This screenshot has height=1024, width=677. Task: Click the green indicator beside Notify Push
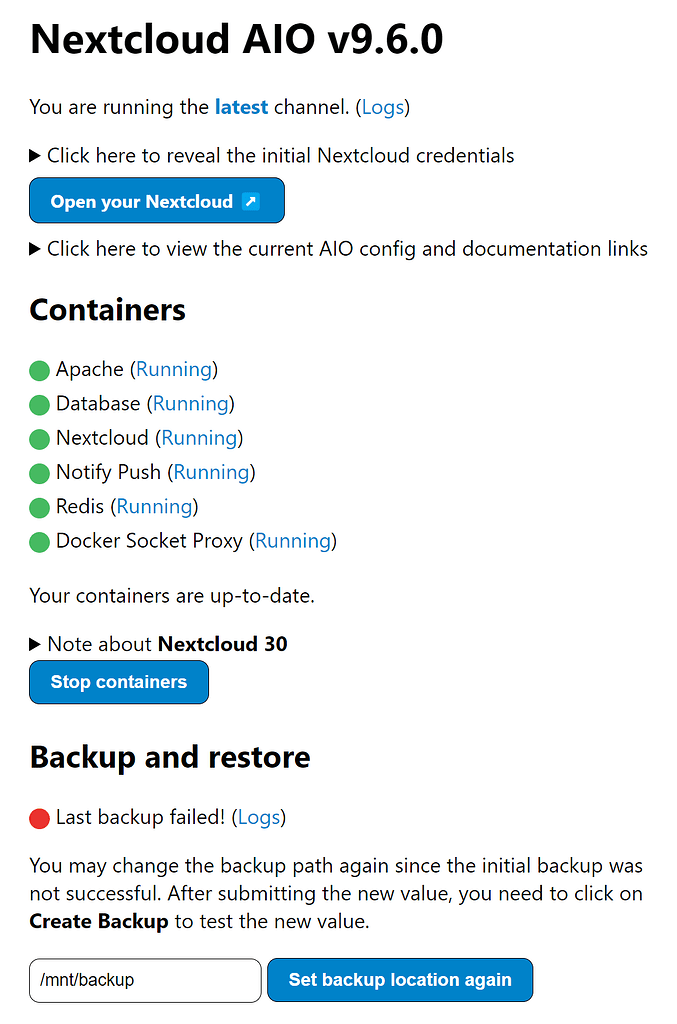39,473
